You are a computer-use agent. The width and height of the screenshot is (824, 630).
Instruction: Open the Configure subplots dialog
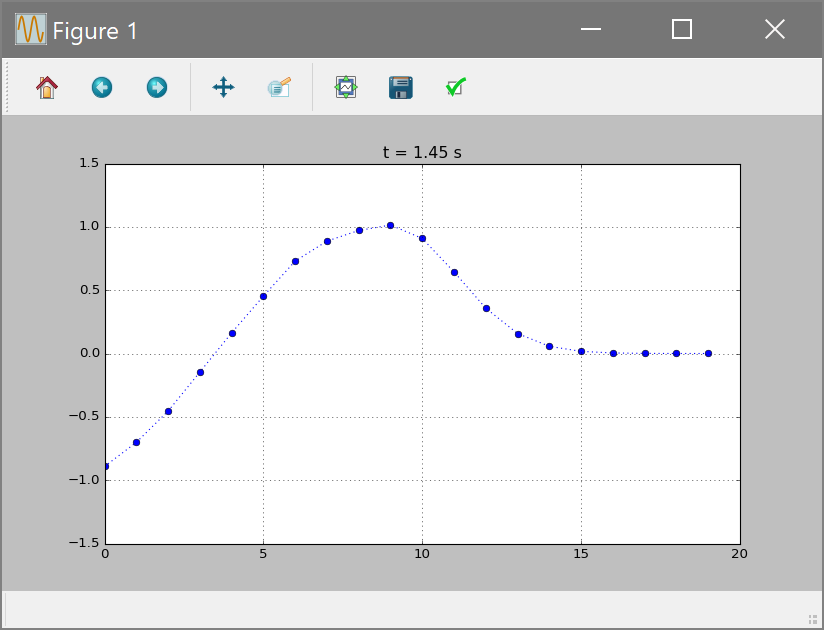click(346, 87)
